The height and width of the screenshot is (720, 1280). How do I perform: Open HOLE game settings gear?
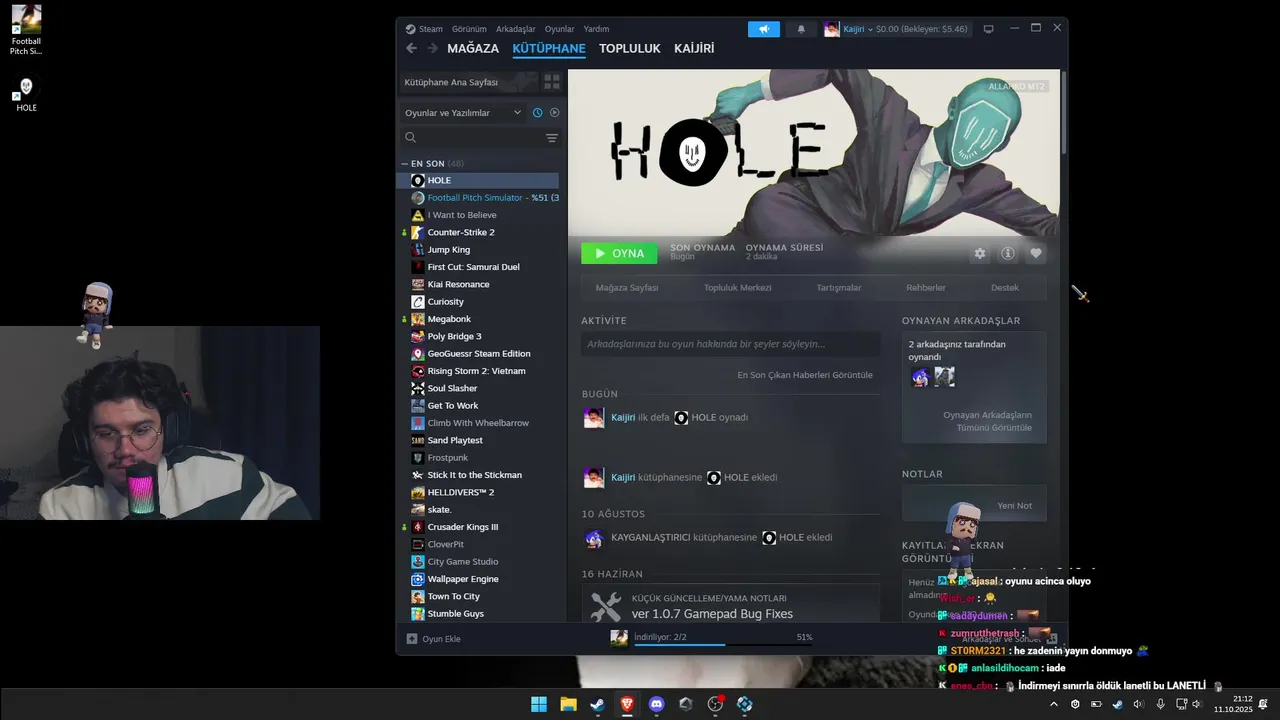click(980, 254)
